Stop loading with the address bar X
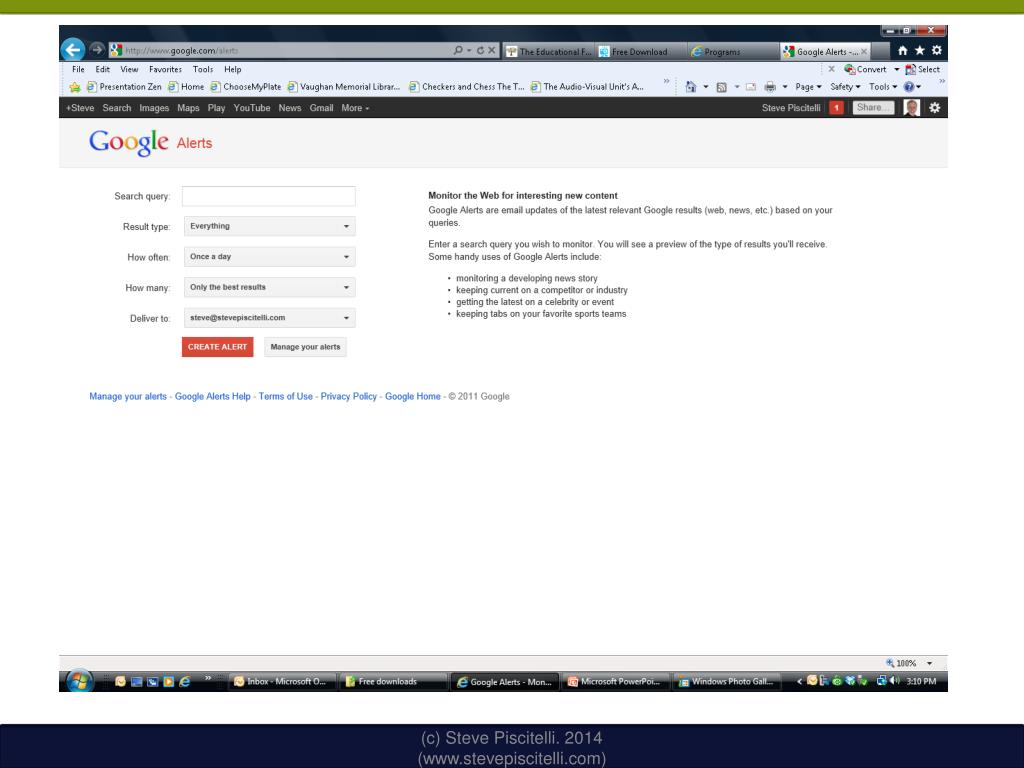This screenshot has width=1024, height=768. (492, 50)
